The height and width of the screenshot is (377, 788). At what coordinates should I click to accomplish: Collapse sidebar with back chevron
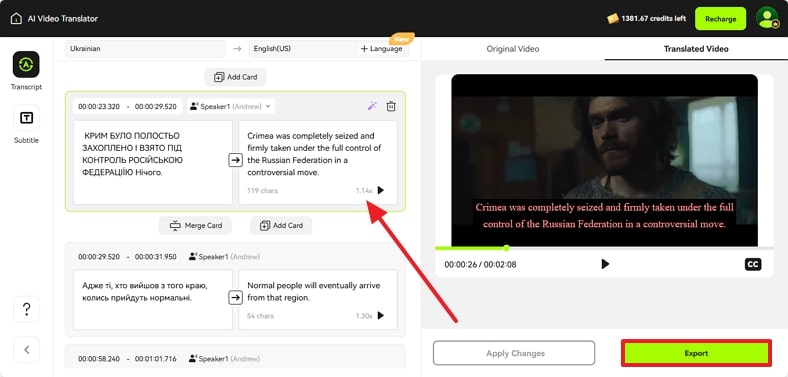click(26, 350)
